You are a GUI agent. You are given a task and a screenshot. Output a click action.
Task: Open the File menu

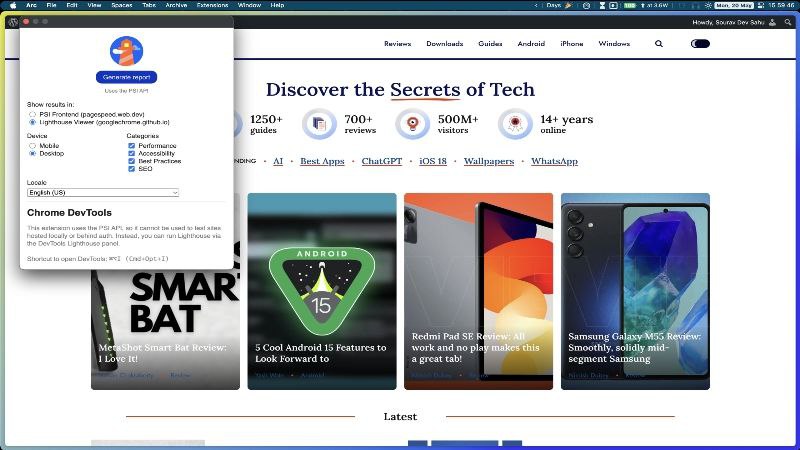click(52, 5)
